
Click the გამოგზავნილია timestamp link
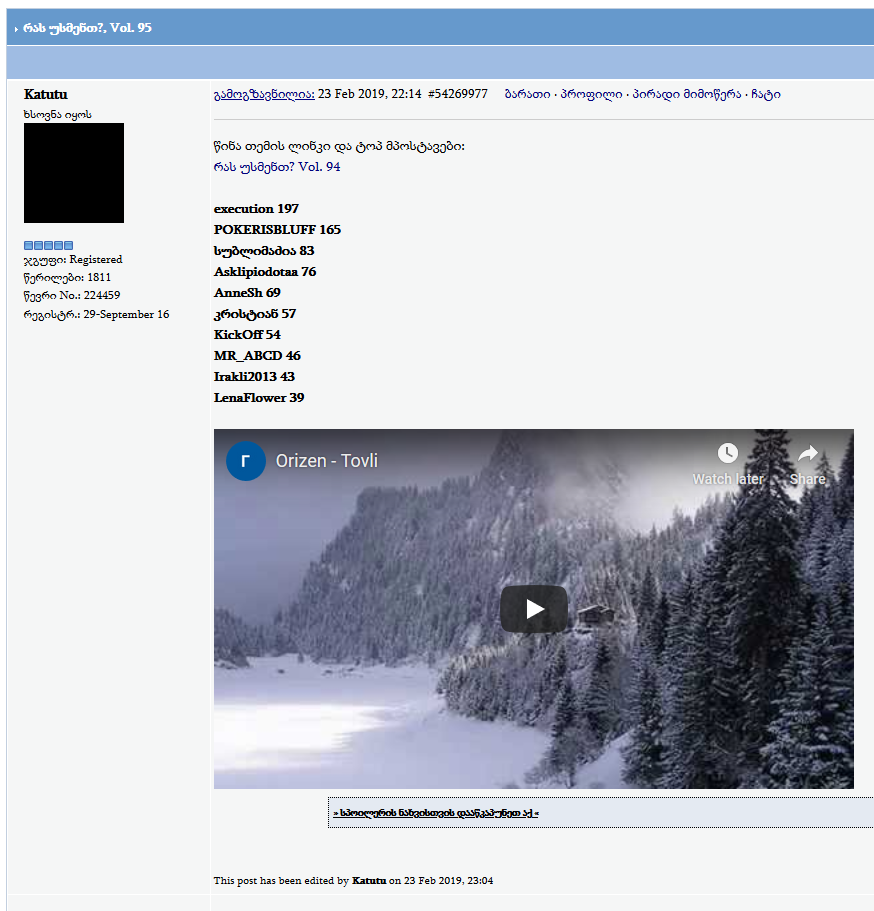pyautogui.click(x=257, y=93)
